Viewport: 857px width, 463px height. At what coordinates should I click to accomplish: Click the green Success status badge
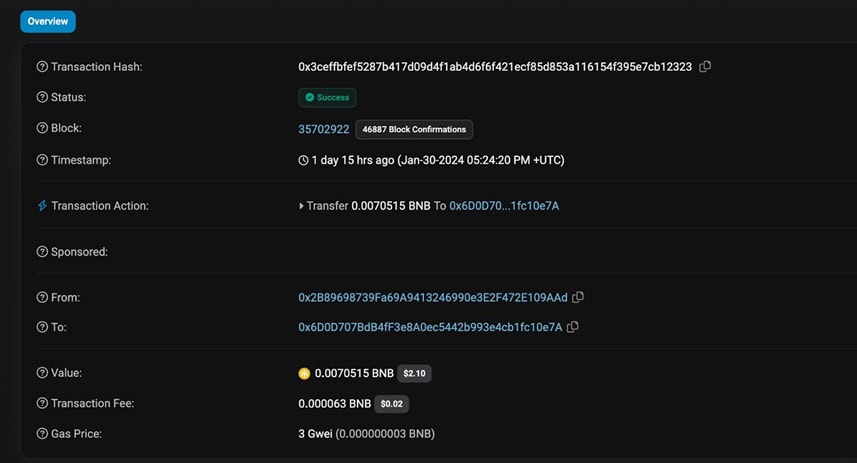(327, 98)
